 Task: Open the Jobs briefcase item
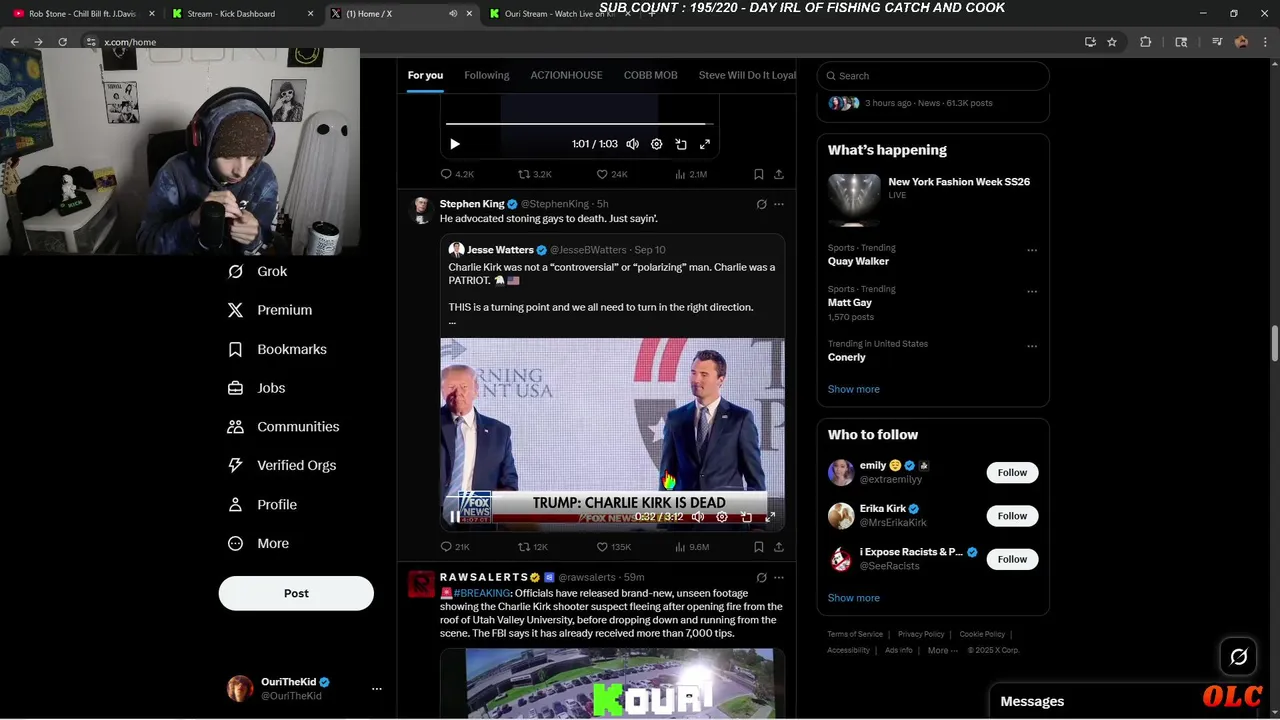[x=257, y=388]
